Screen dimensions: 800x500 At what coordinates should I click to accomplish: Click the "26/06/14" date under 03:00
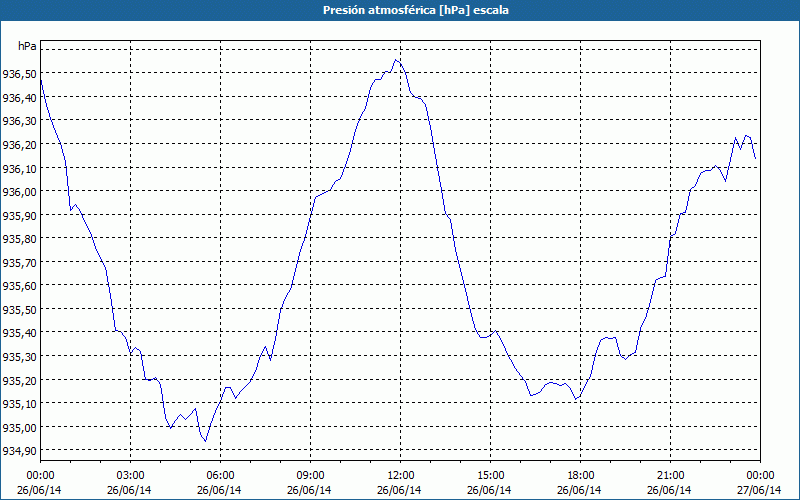pos(130,490)
